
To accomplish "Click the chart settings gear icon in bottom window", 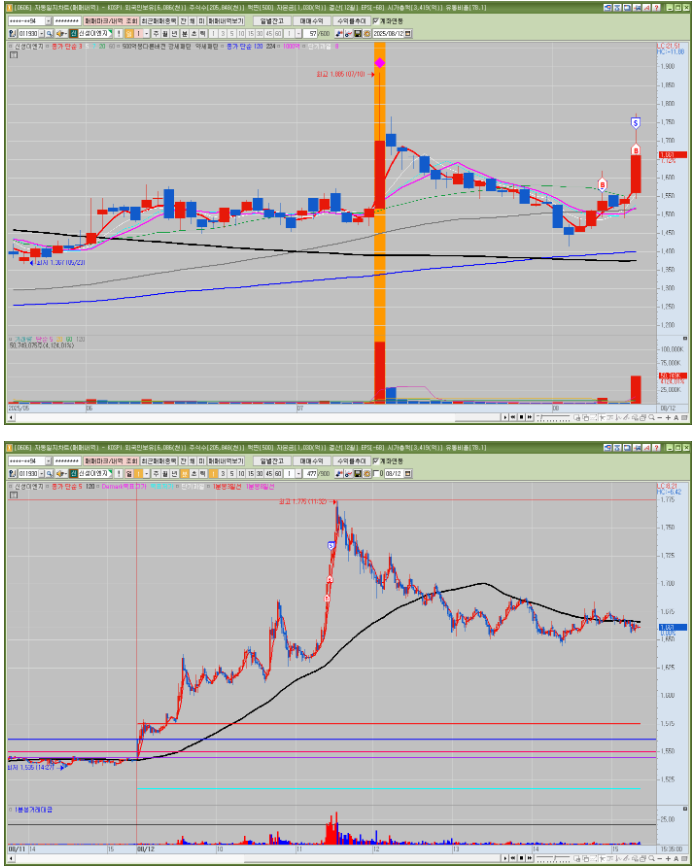I will click(x=367, y=474).
